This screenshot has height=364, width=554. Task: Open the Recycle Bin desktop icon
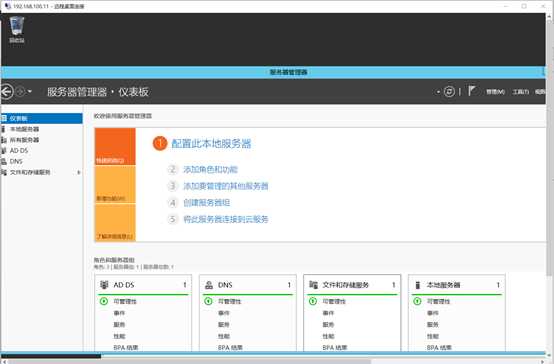(x=17, y=30)
